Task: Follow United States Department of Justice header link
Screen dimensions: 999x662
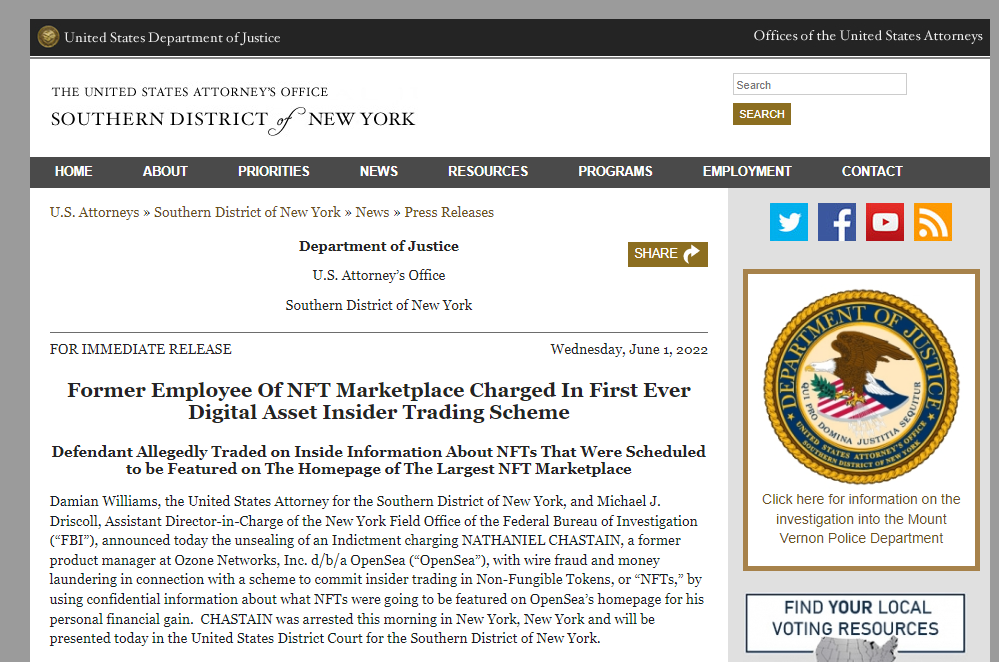Action: point(172,38)
